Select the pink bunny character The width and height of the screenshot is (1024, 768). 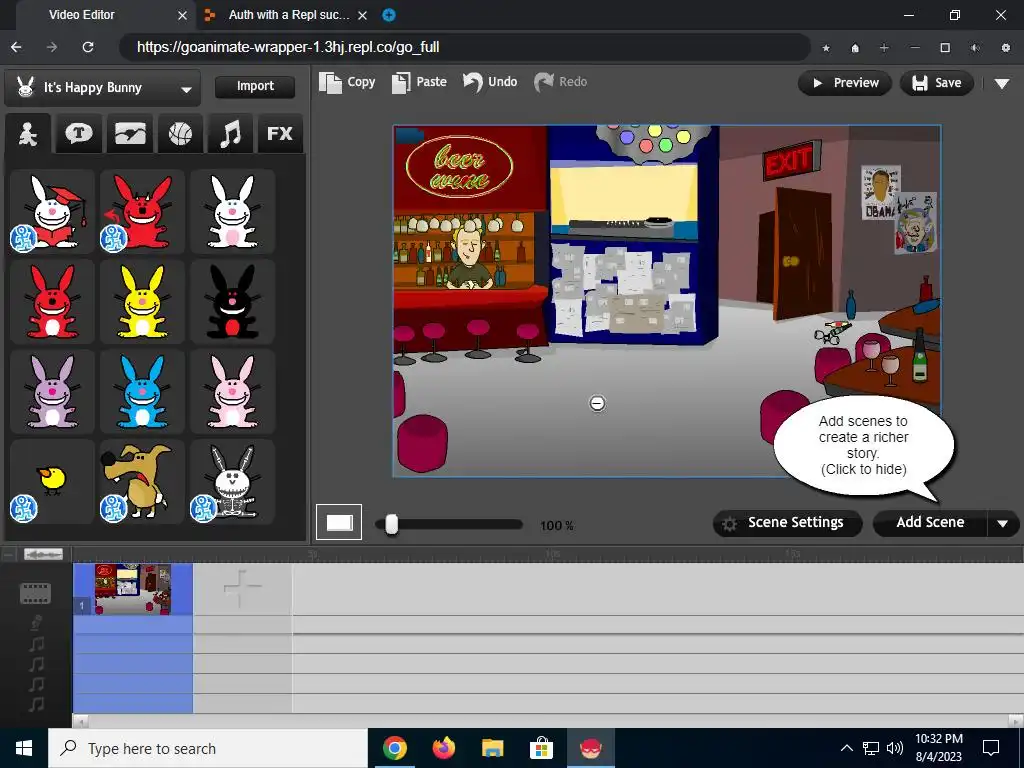[x=232, y=392]
